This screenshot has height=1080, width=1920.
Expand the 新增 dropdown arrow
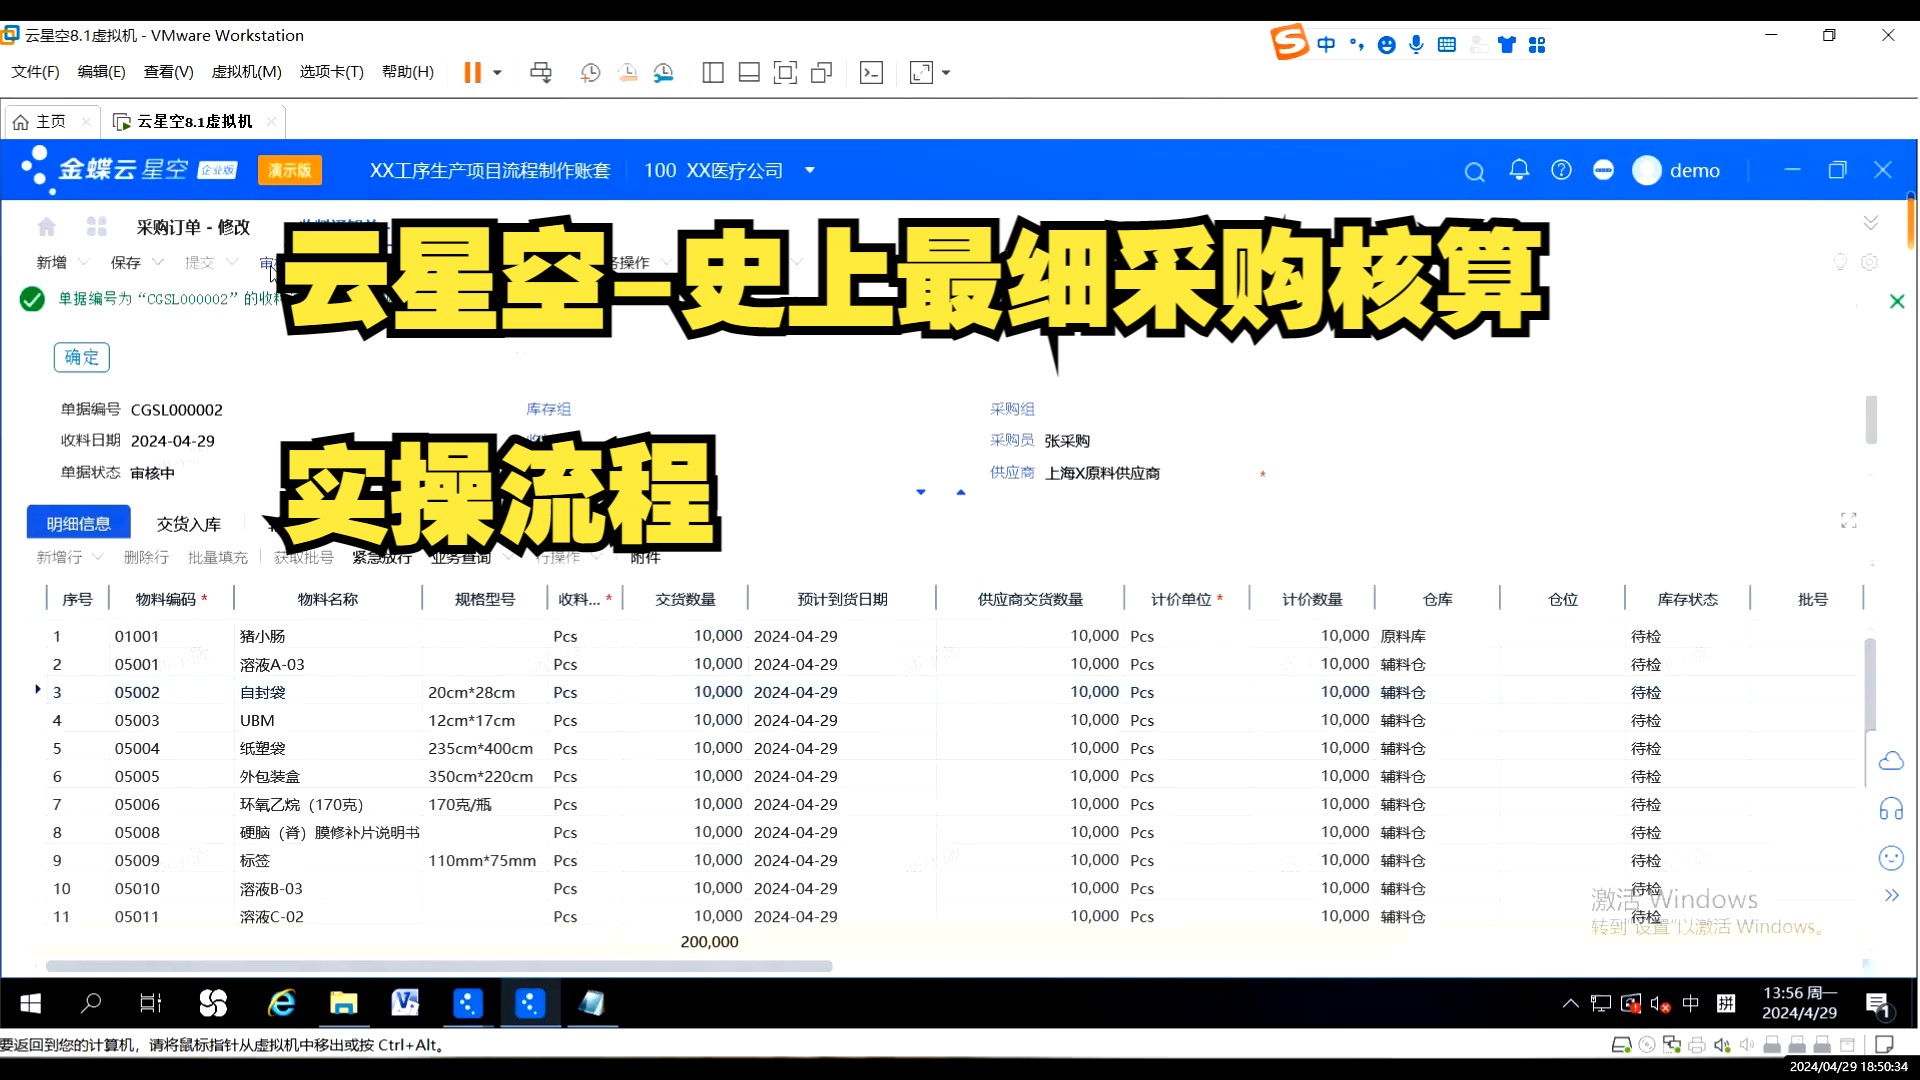point(84,262)
